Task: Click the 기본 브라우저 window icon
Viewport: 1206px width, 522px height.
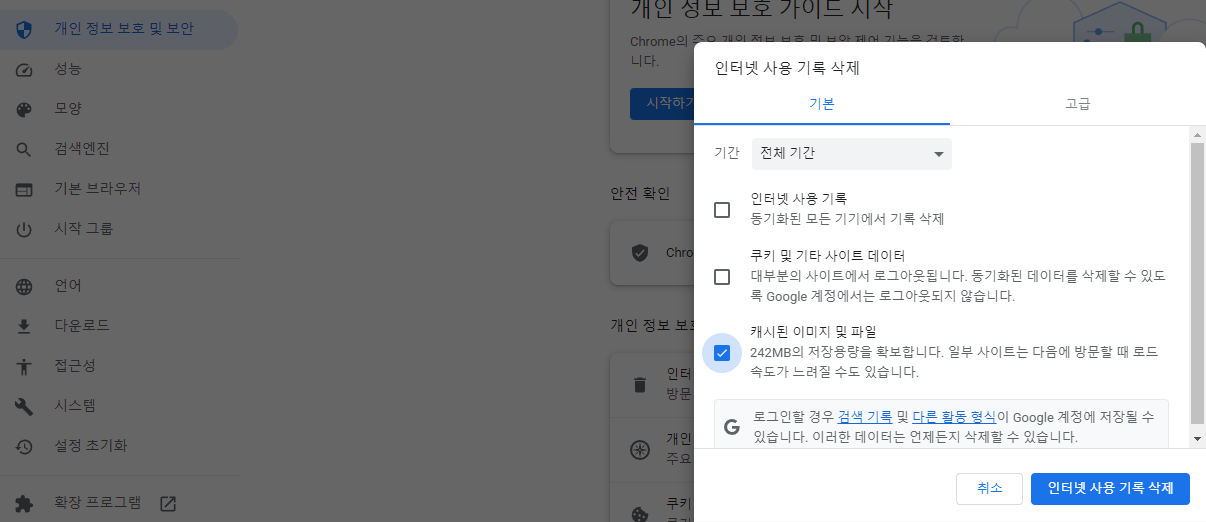Action: coord(25,189)
